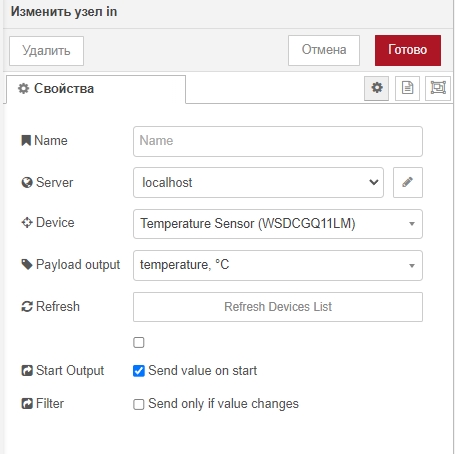Open the Server localhost dropdown
This screenshot has width=455, height=454.
[258, 182]
